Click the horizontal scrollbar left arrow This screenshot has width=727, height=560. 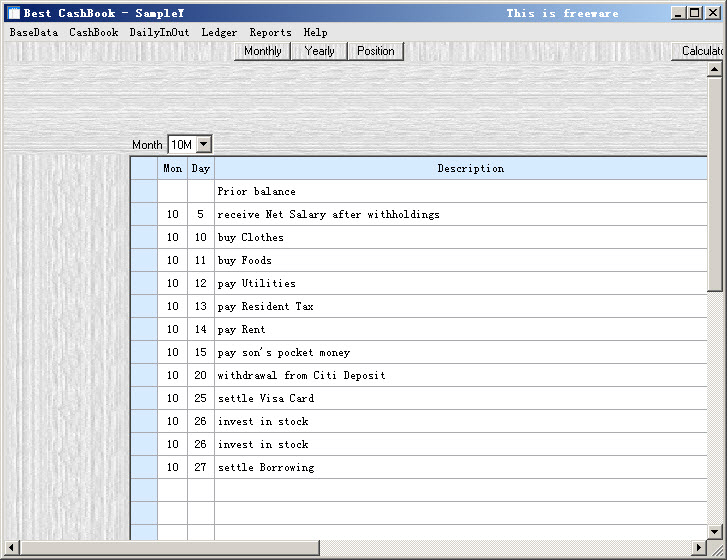11,547
